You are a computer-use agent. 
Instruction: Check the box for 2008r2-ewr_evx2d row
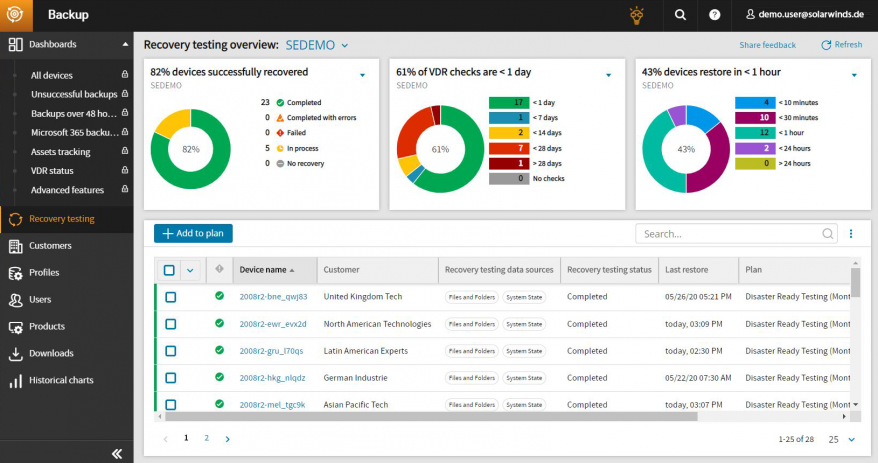[x=171, y=324]
